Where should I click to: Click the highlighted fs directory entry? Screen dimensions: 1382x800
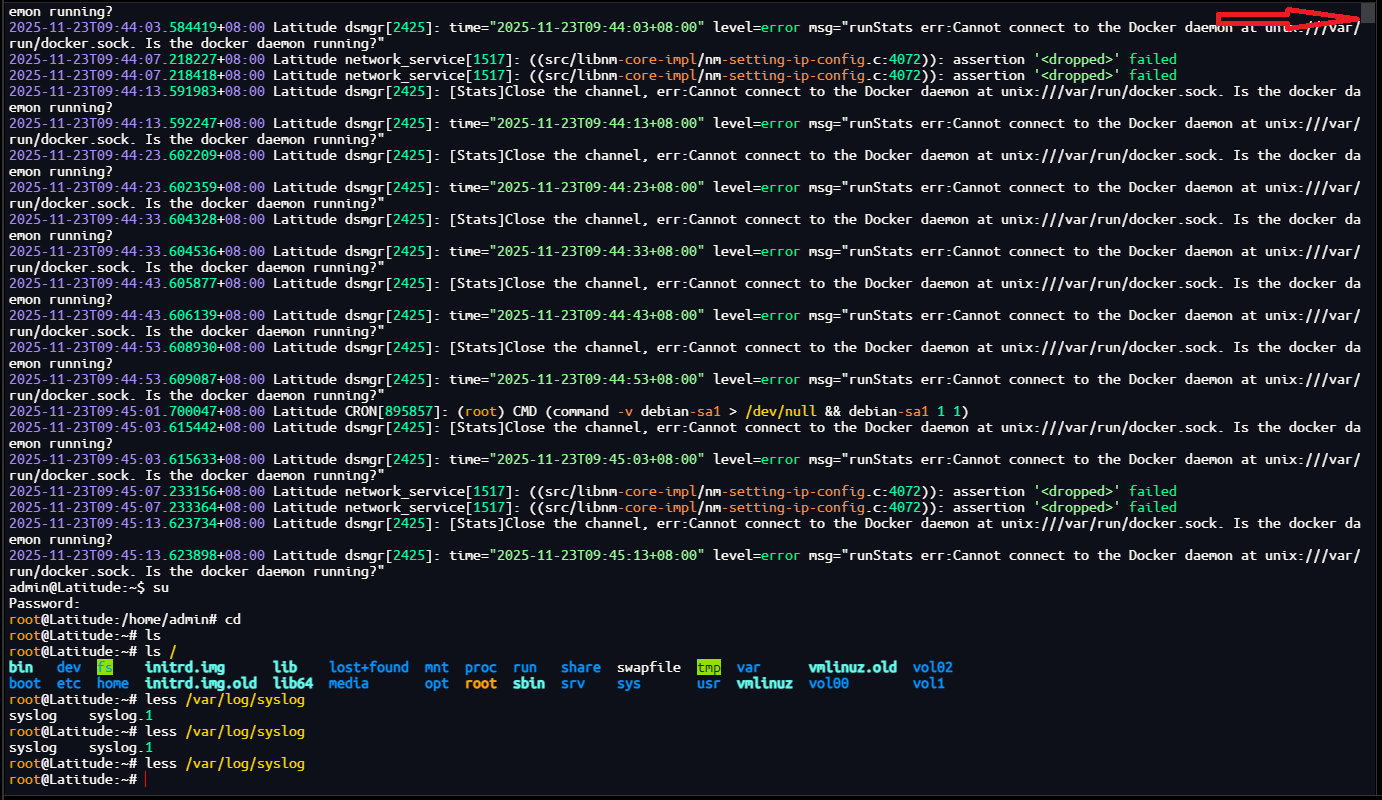(104, 667)
